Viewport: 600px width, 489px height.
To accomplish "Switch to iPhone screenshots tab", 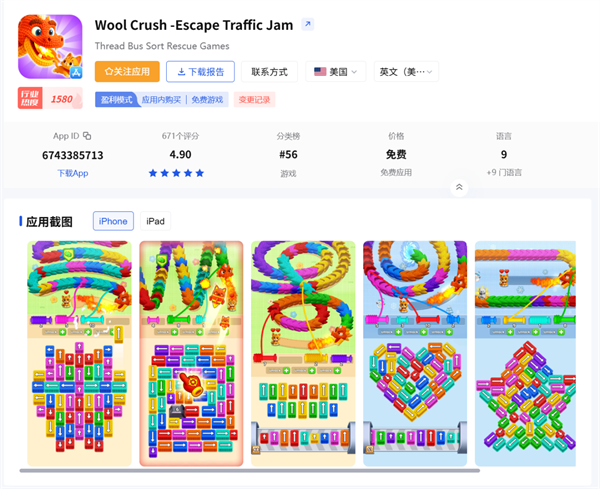I will coord(113,221).
